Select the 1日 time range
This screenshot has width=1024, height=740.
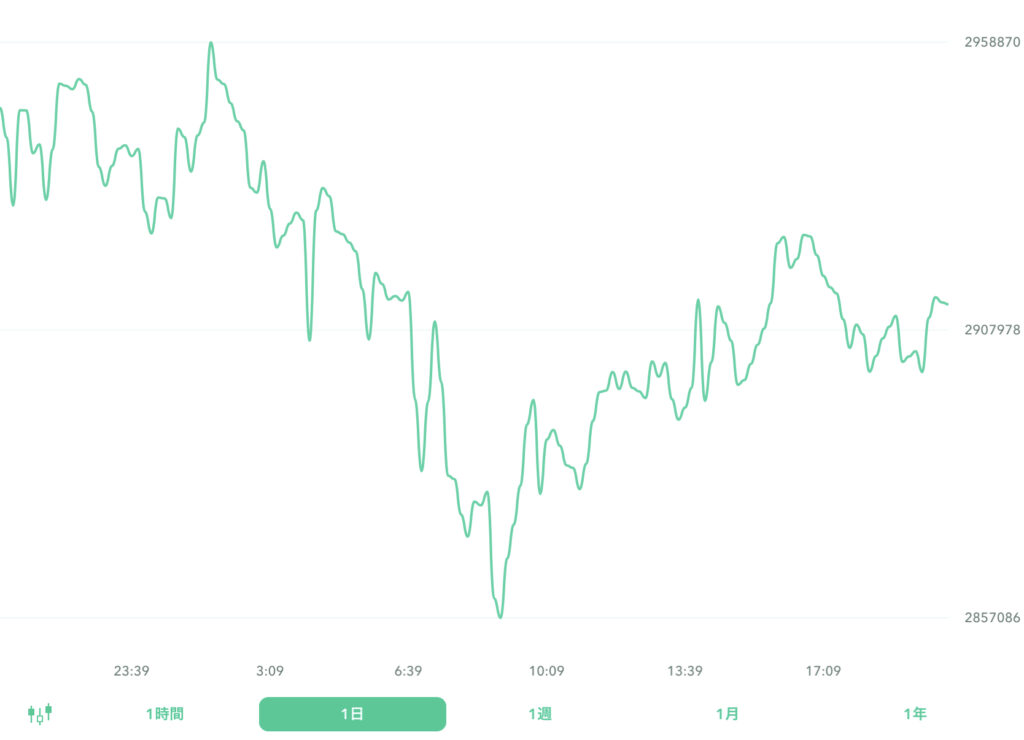352,714
